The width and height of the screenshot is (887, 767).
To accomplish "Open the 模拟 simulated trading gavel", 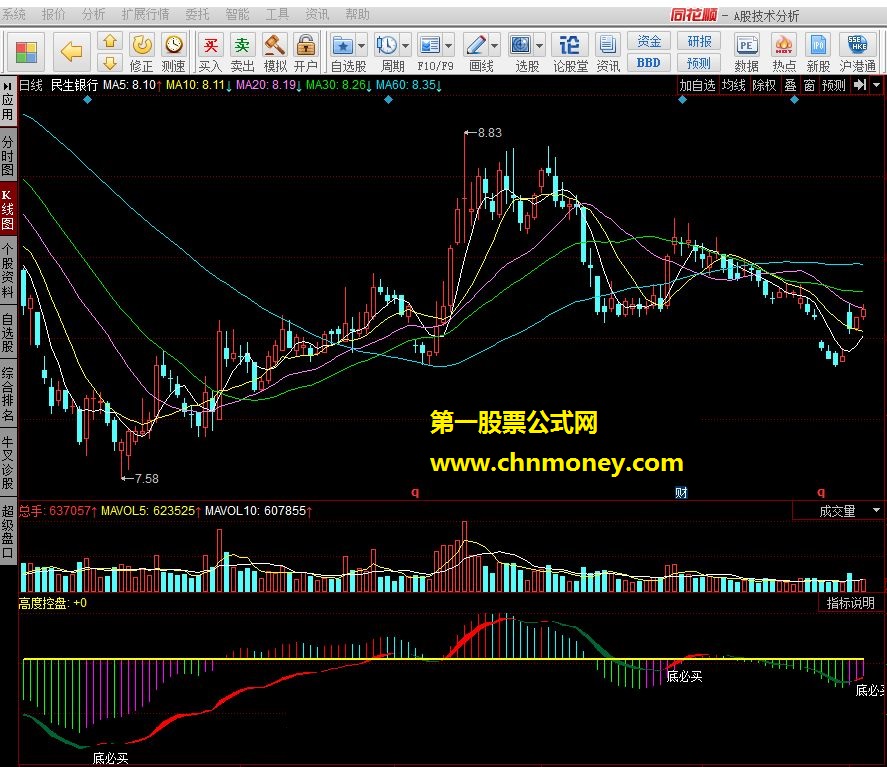I will click(275, 53).
